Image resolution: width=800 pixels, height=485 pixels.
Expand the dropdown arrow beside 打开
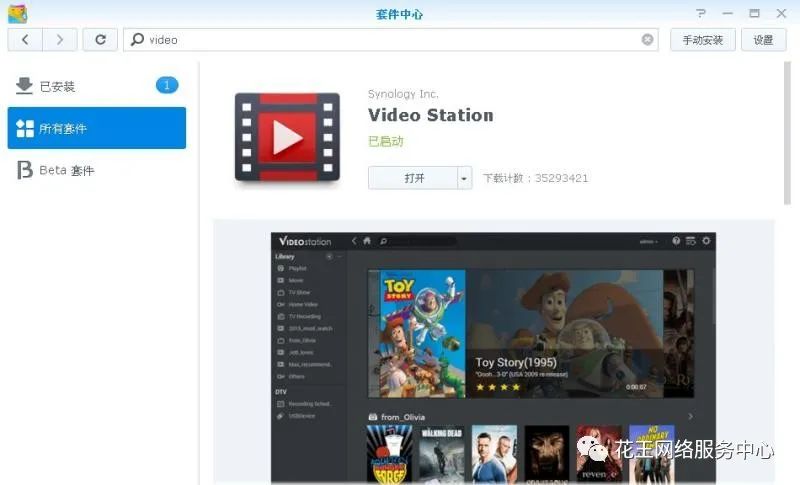464,178
